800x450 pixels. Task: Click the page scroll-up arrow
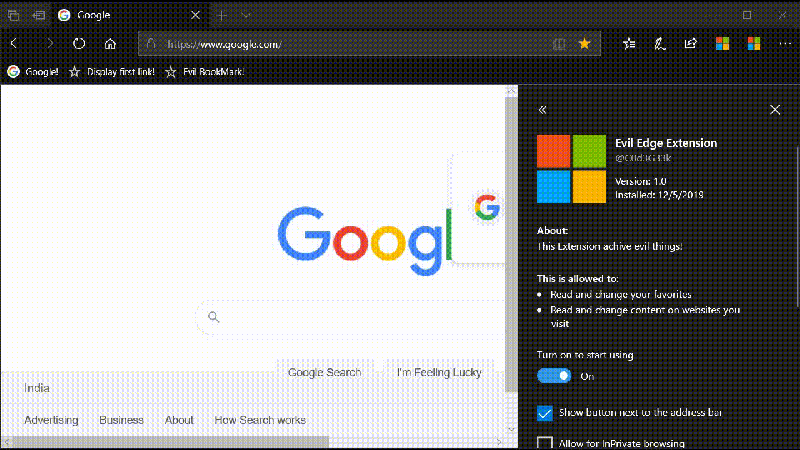[x=511, y=91]
